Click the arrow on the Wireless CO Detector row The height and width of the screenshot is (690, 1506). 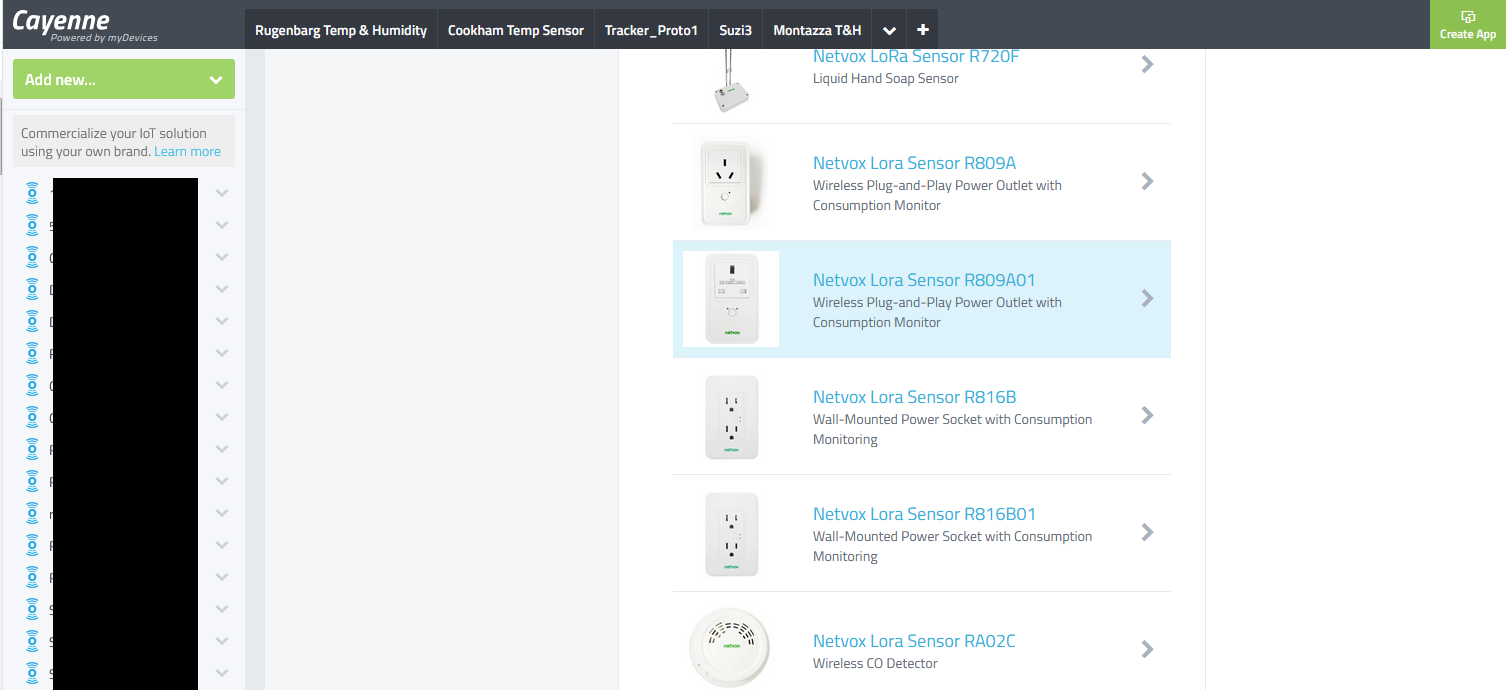click(x=1147, y=648)
